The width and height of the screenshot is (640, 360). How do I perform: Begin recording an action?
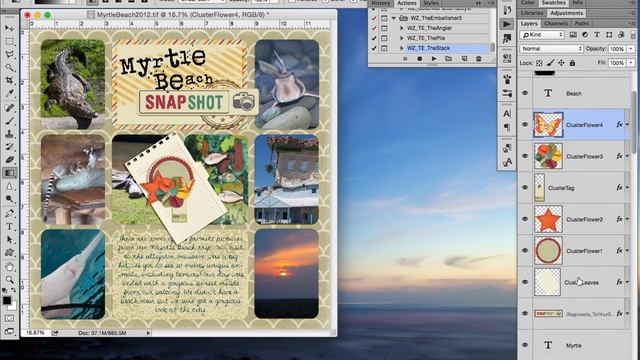click(420, 59)
